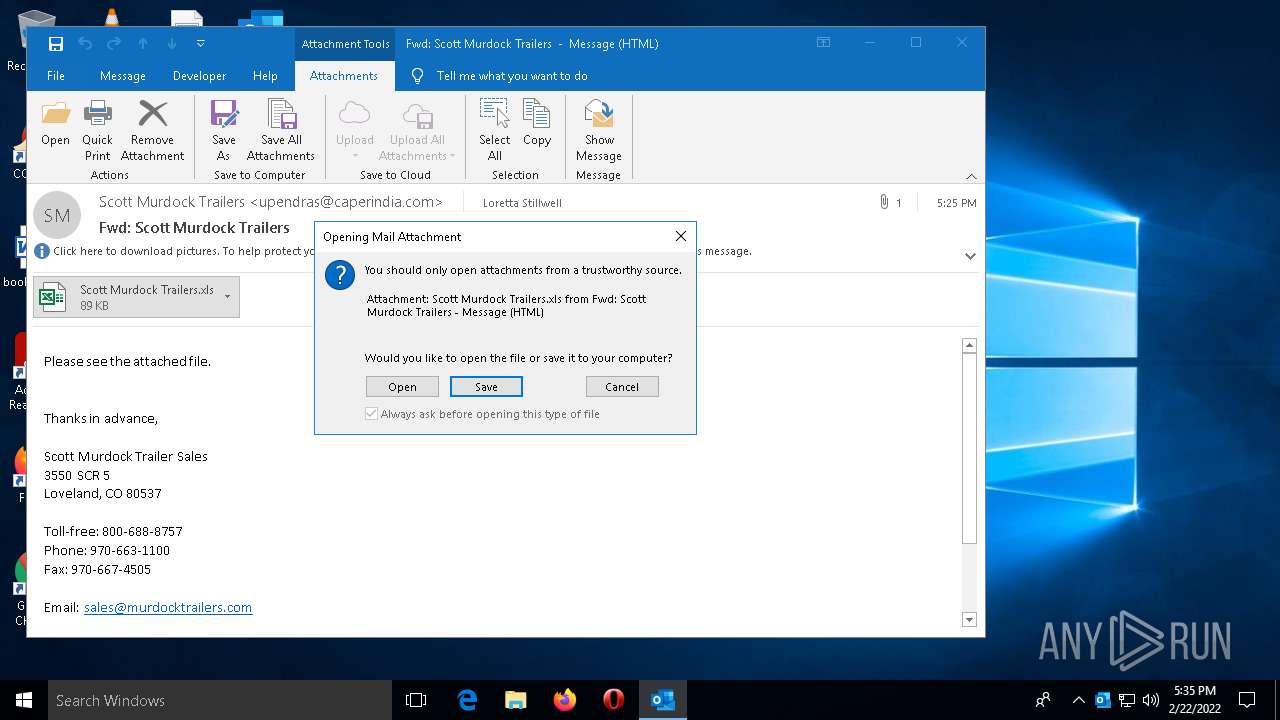
Task: Open the attachment via ribbon Open icon
Action: (x=55, y=124)
